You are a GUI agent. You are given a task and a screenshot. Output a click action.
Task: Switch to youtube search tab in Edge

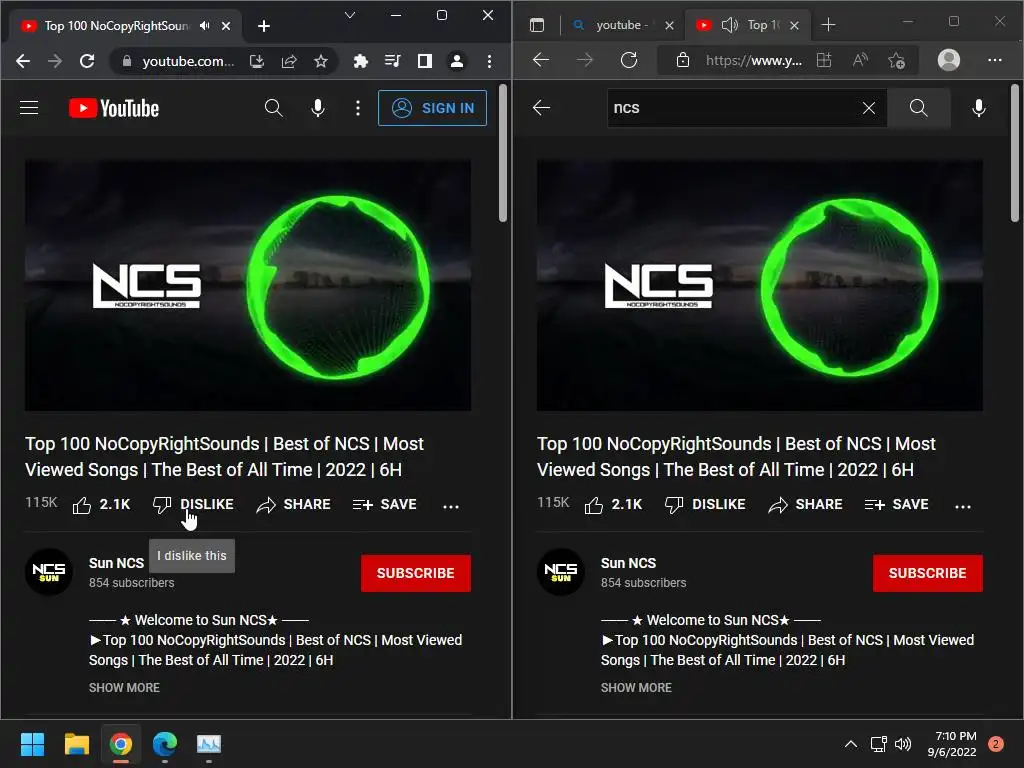(x=614, y=25)
